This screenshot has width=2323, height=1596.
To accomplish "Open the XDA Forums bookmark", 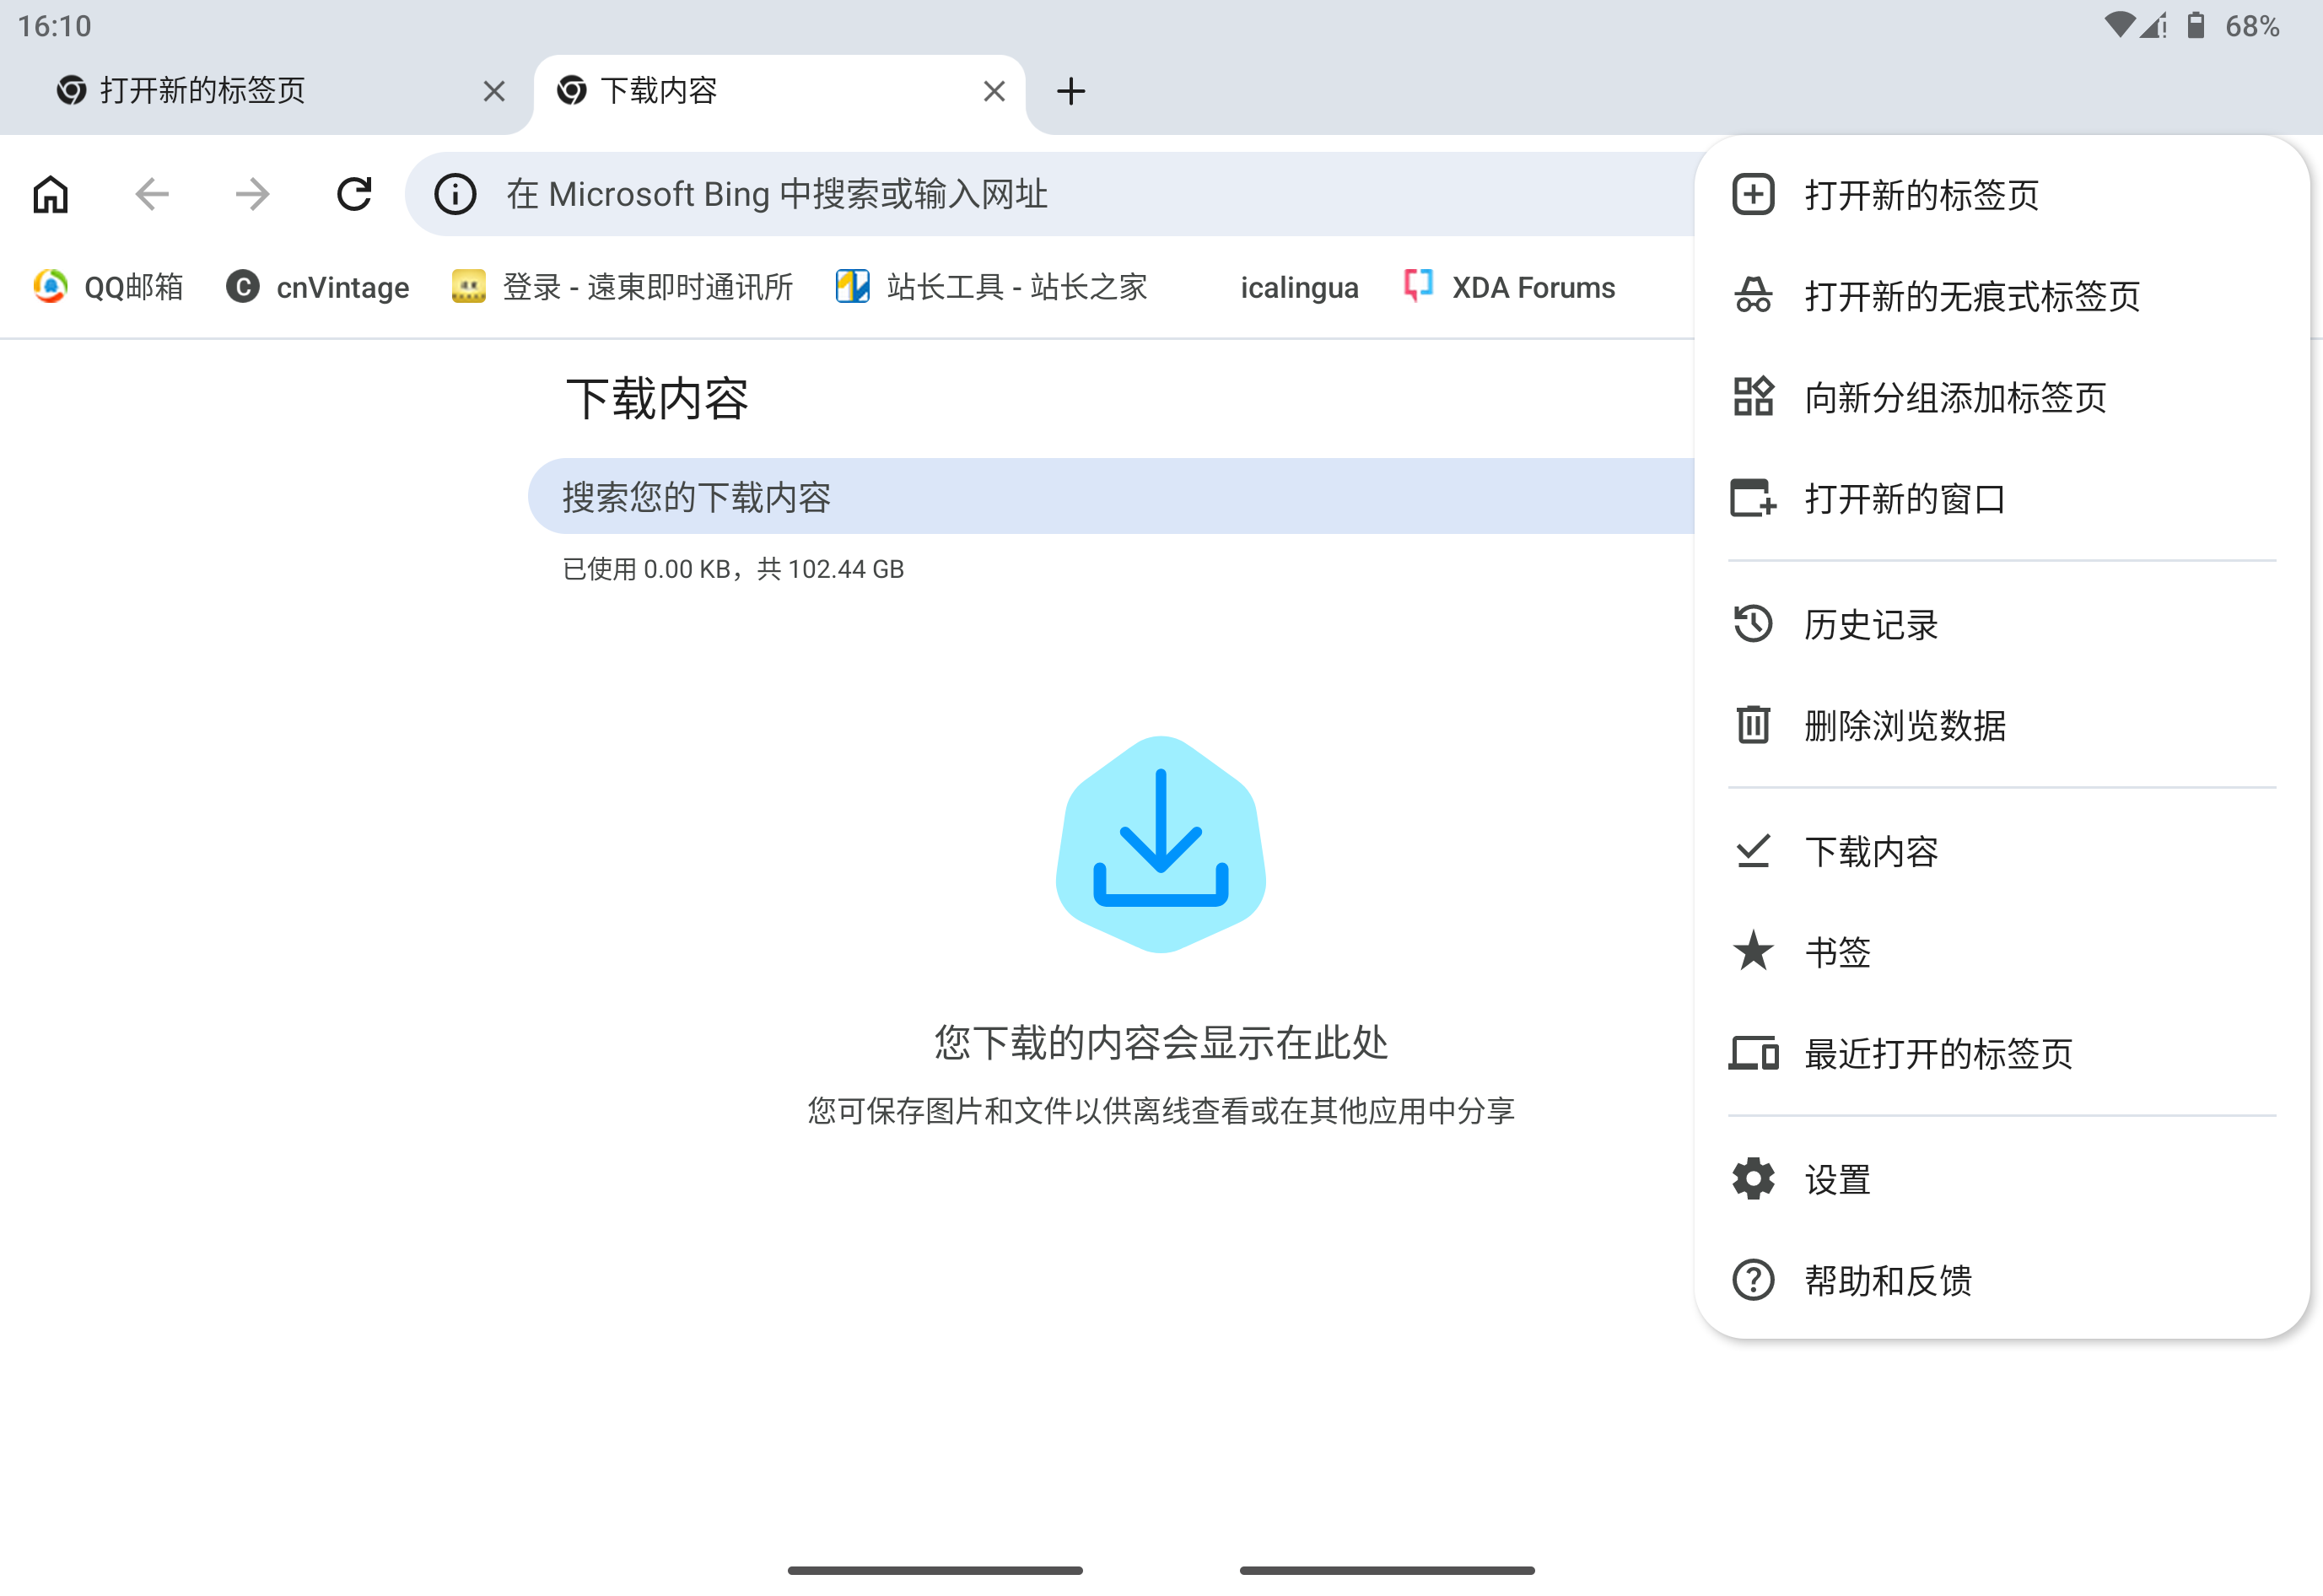I will pyautogui.click(x=1510, y=287).
